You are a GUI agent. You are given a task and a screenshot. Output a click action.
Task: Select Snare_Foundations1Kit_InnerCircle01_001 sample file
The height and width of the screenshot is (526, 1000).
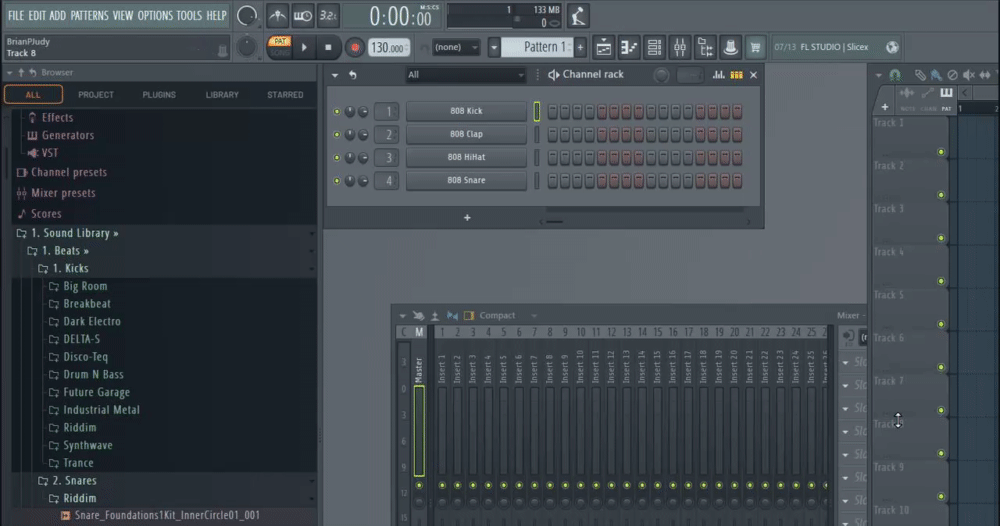[x=167, y=515]
